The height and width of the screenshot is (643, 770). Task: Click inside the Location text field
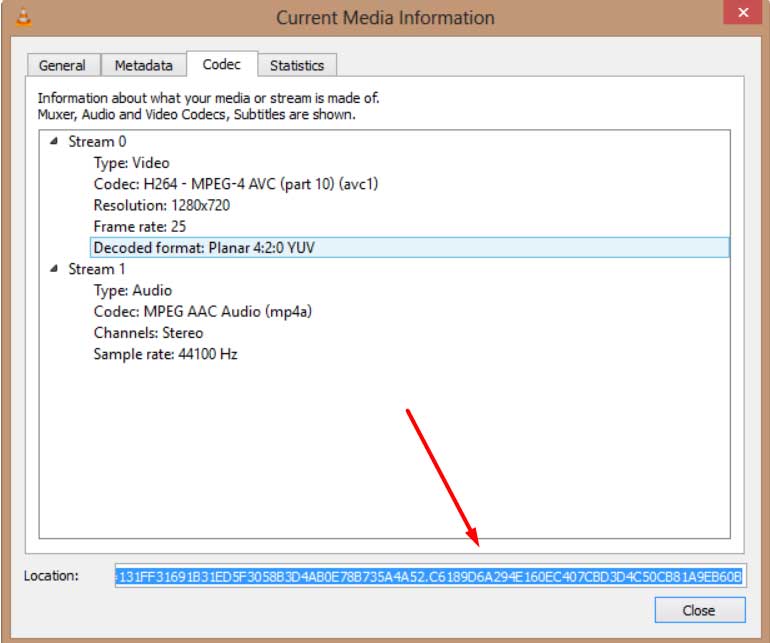430,576
